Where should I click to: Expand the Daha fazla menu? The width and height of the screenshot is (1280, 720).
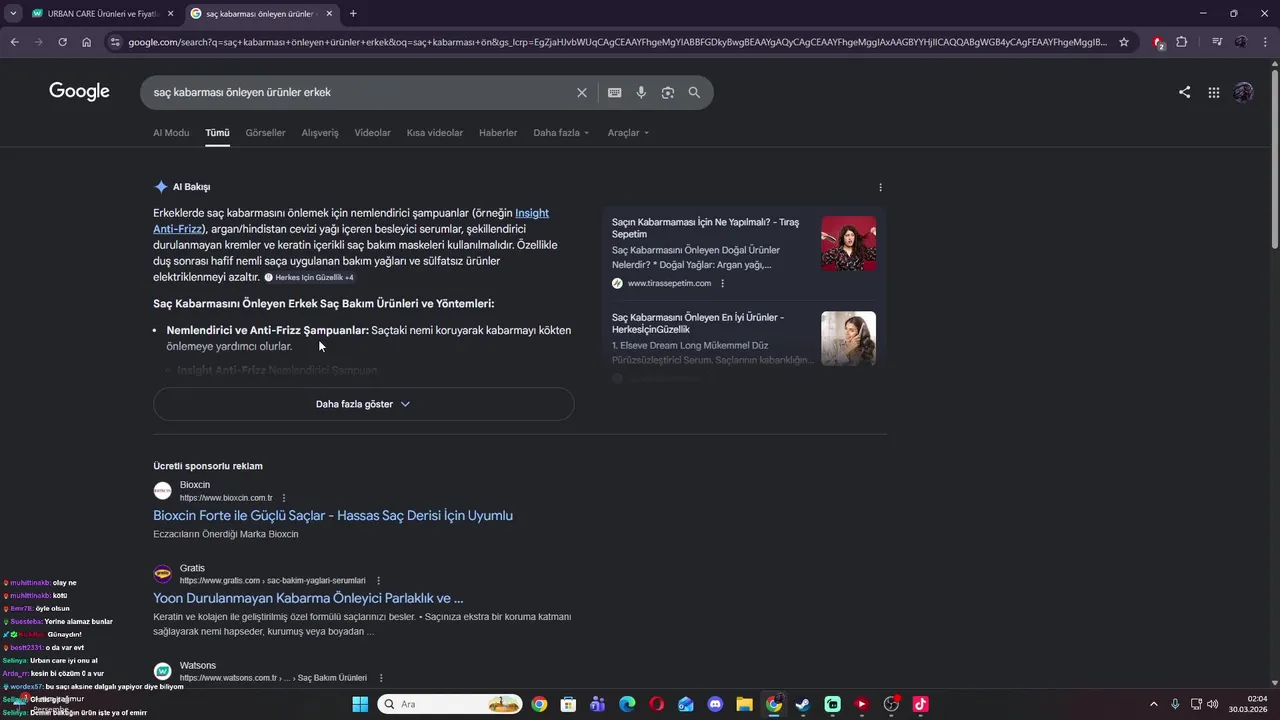561,133
